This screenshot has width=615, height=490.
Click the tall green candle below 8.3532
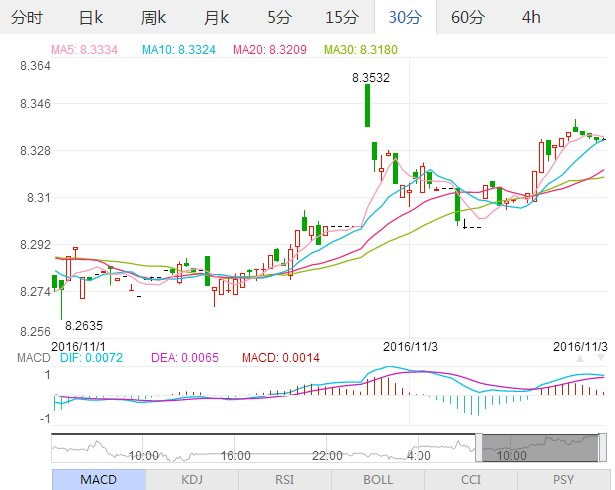coord(368,106)
